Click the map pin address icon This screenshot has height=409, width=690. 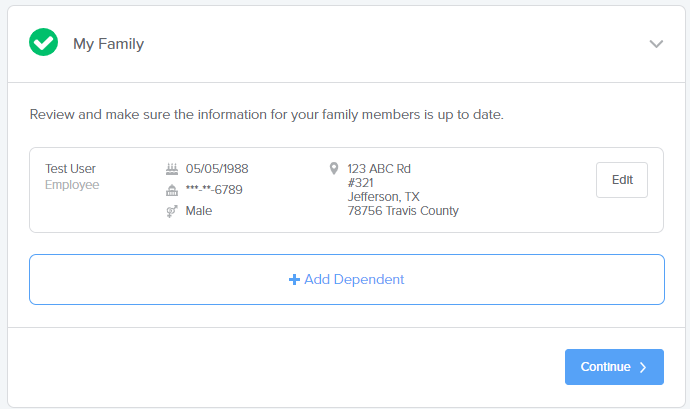(334, 168)
